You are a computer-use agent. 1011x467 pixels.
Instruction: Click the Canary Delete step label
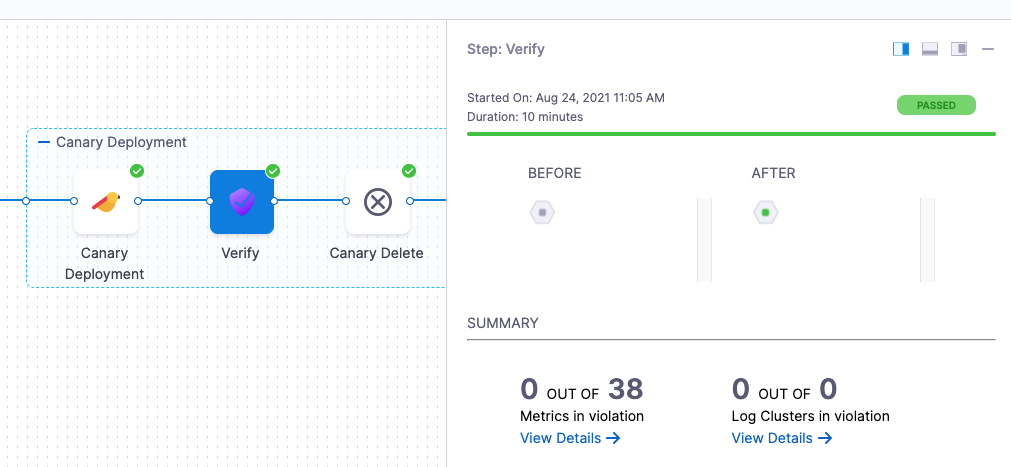click(x=376, y=253)
